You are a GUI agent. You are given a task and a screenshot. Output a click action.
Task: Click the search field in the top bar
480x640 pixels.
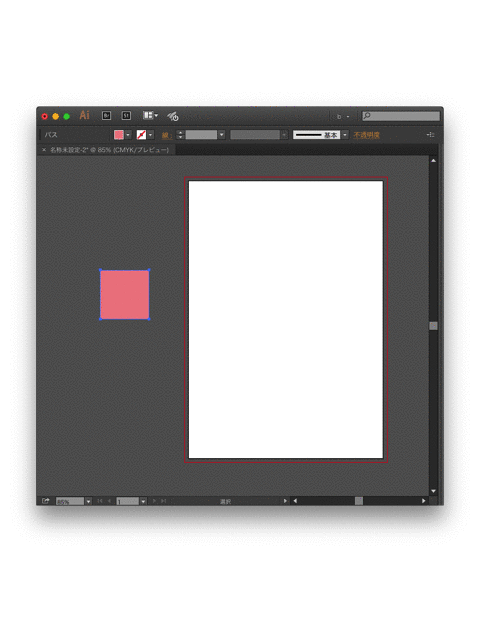[x=401, y=116]
